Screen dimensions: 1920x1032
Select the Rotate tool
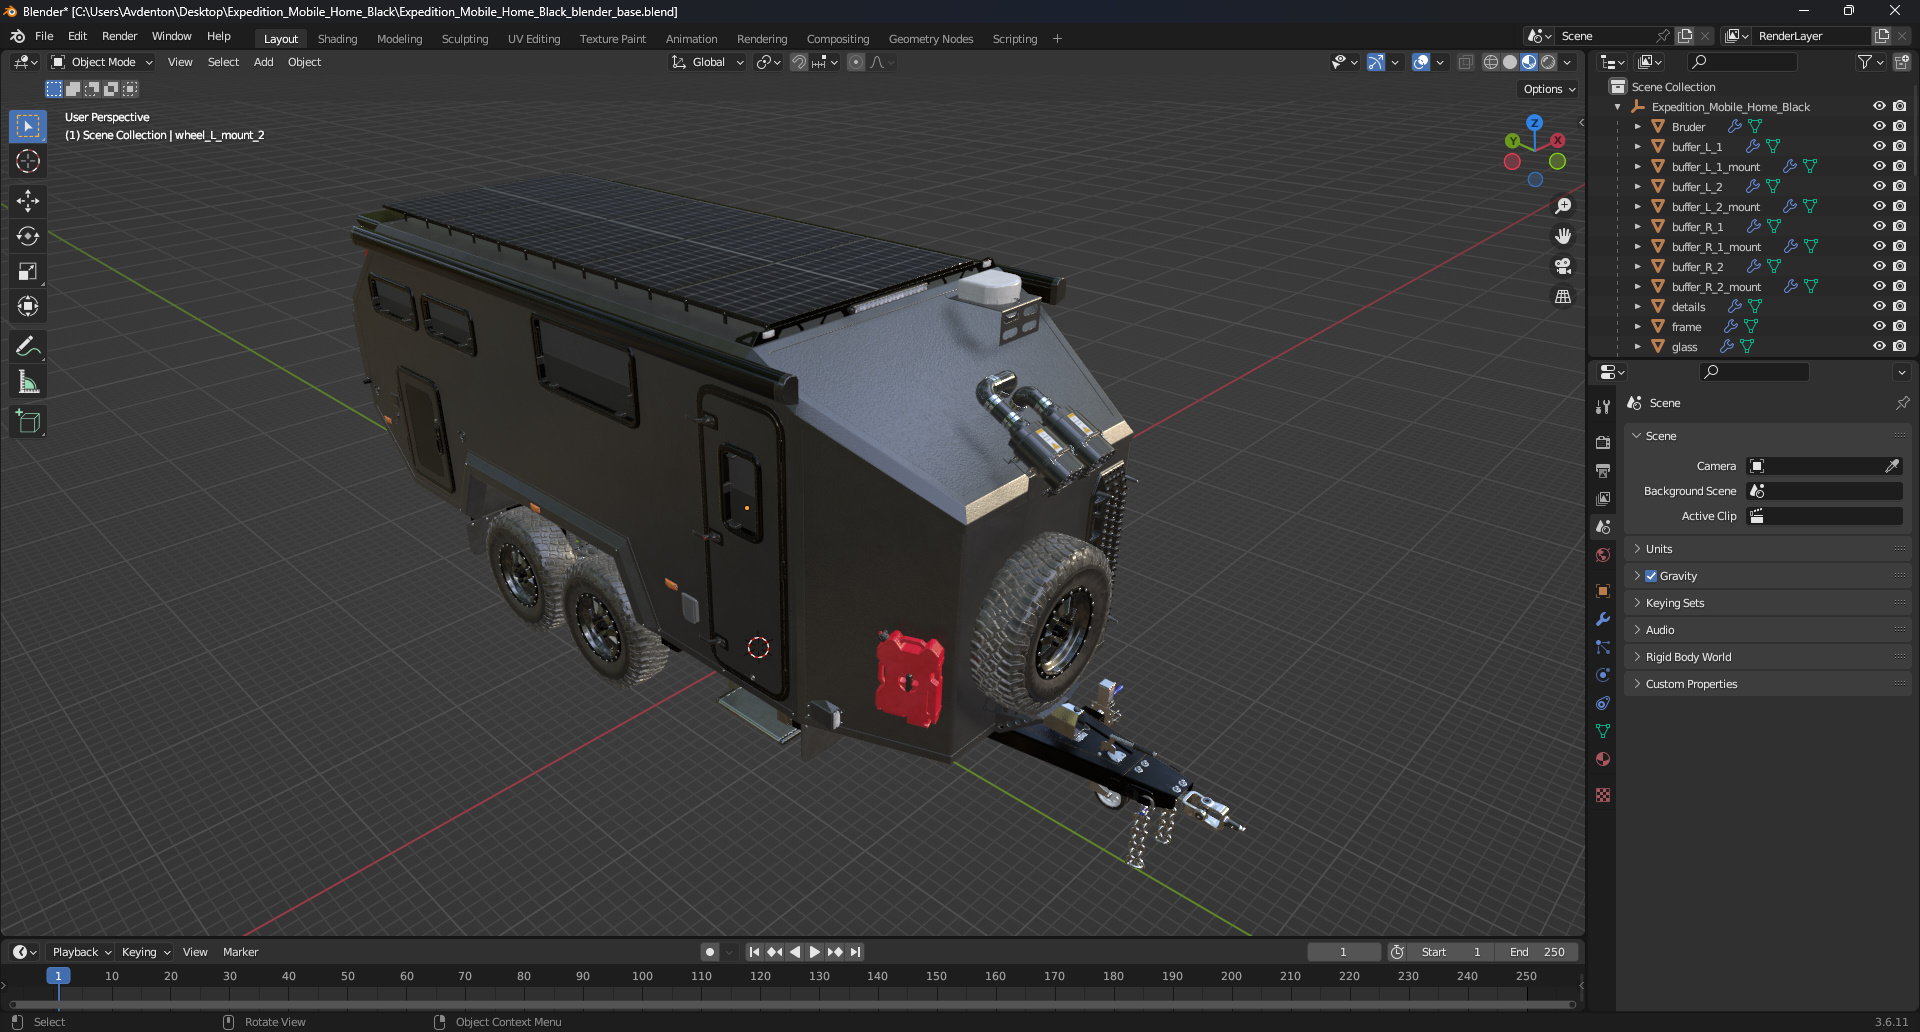(28, 236)
